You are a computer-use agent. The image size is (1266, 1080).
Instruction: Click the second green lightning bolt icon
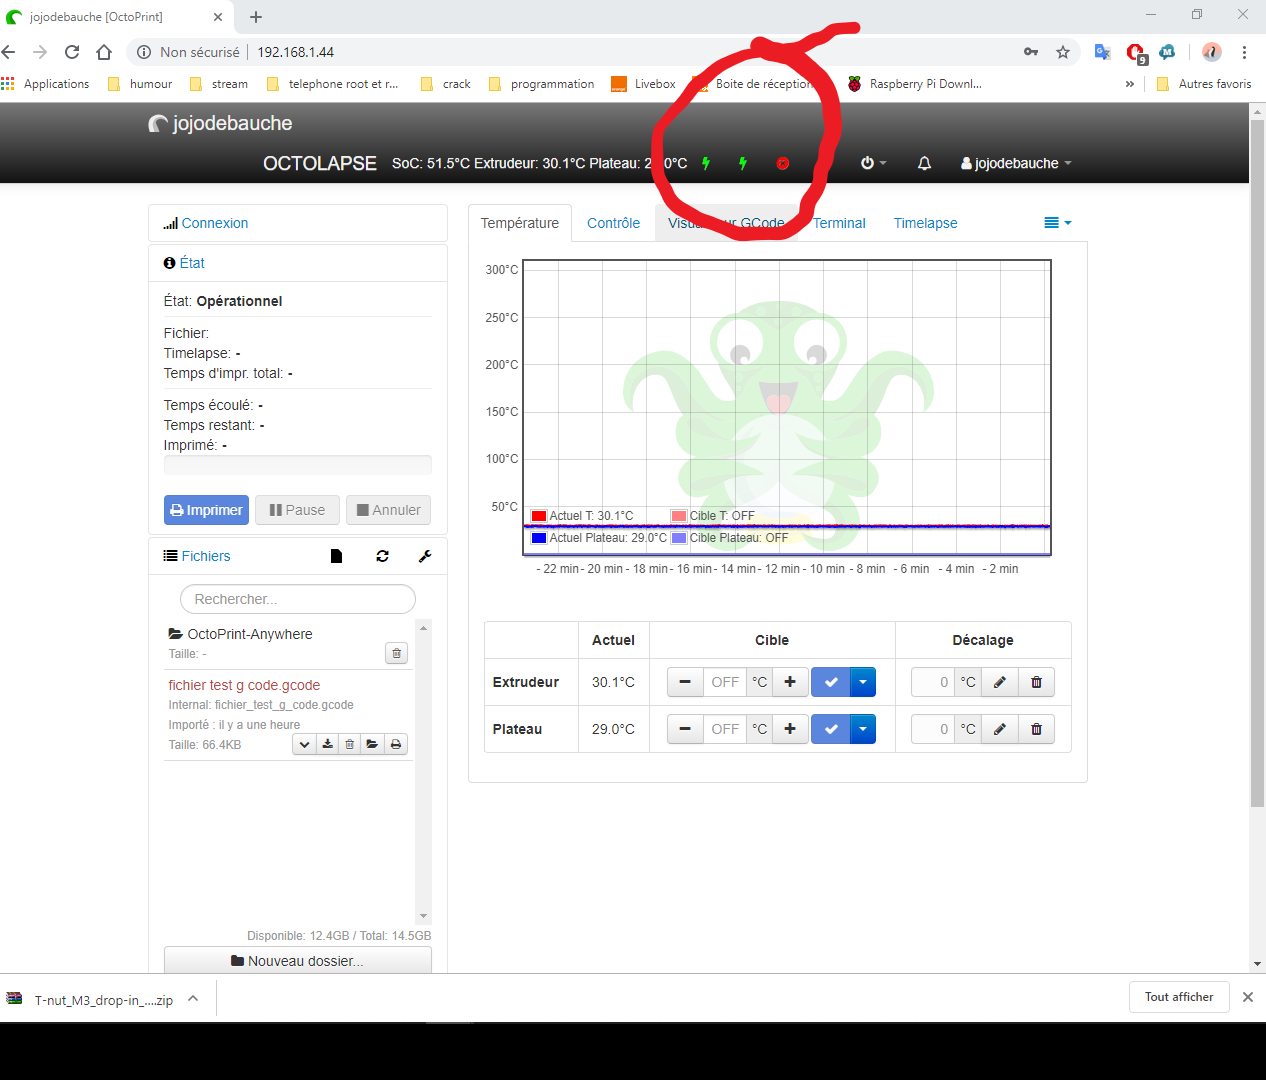[x=743, y=163]
